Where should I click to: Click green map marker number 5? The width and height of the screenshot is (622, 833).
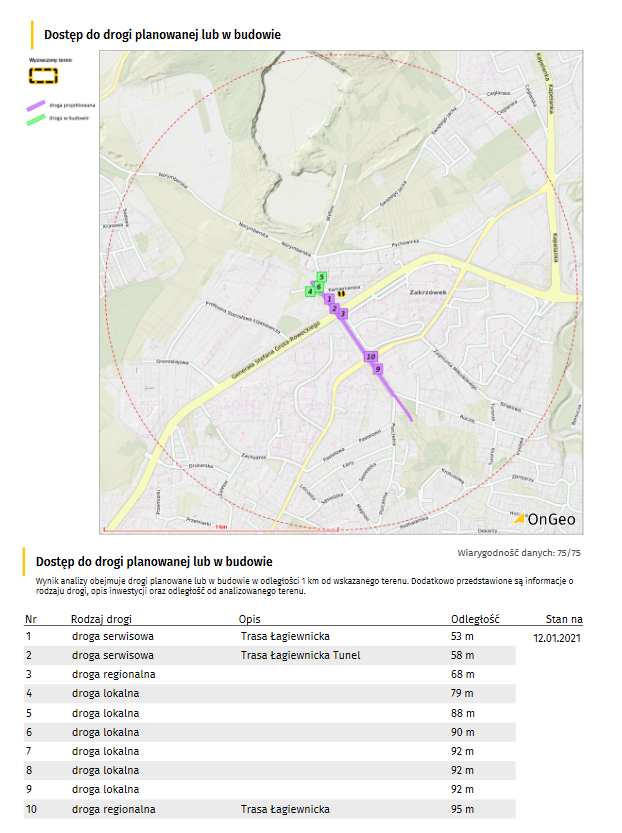click(x=321, y=276)
